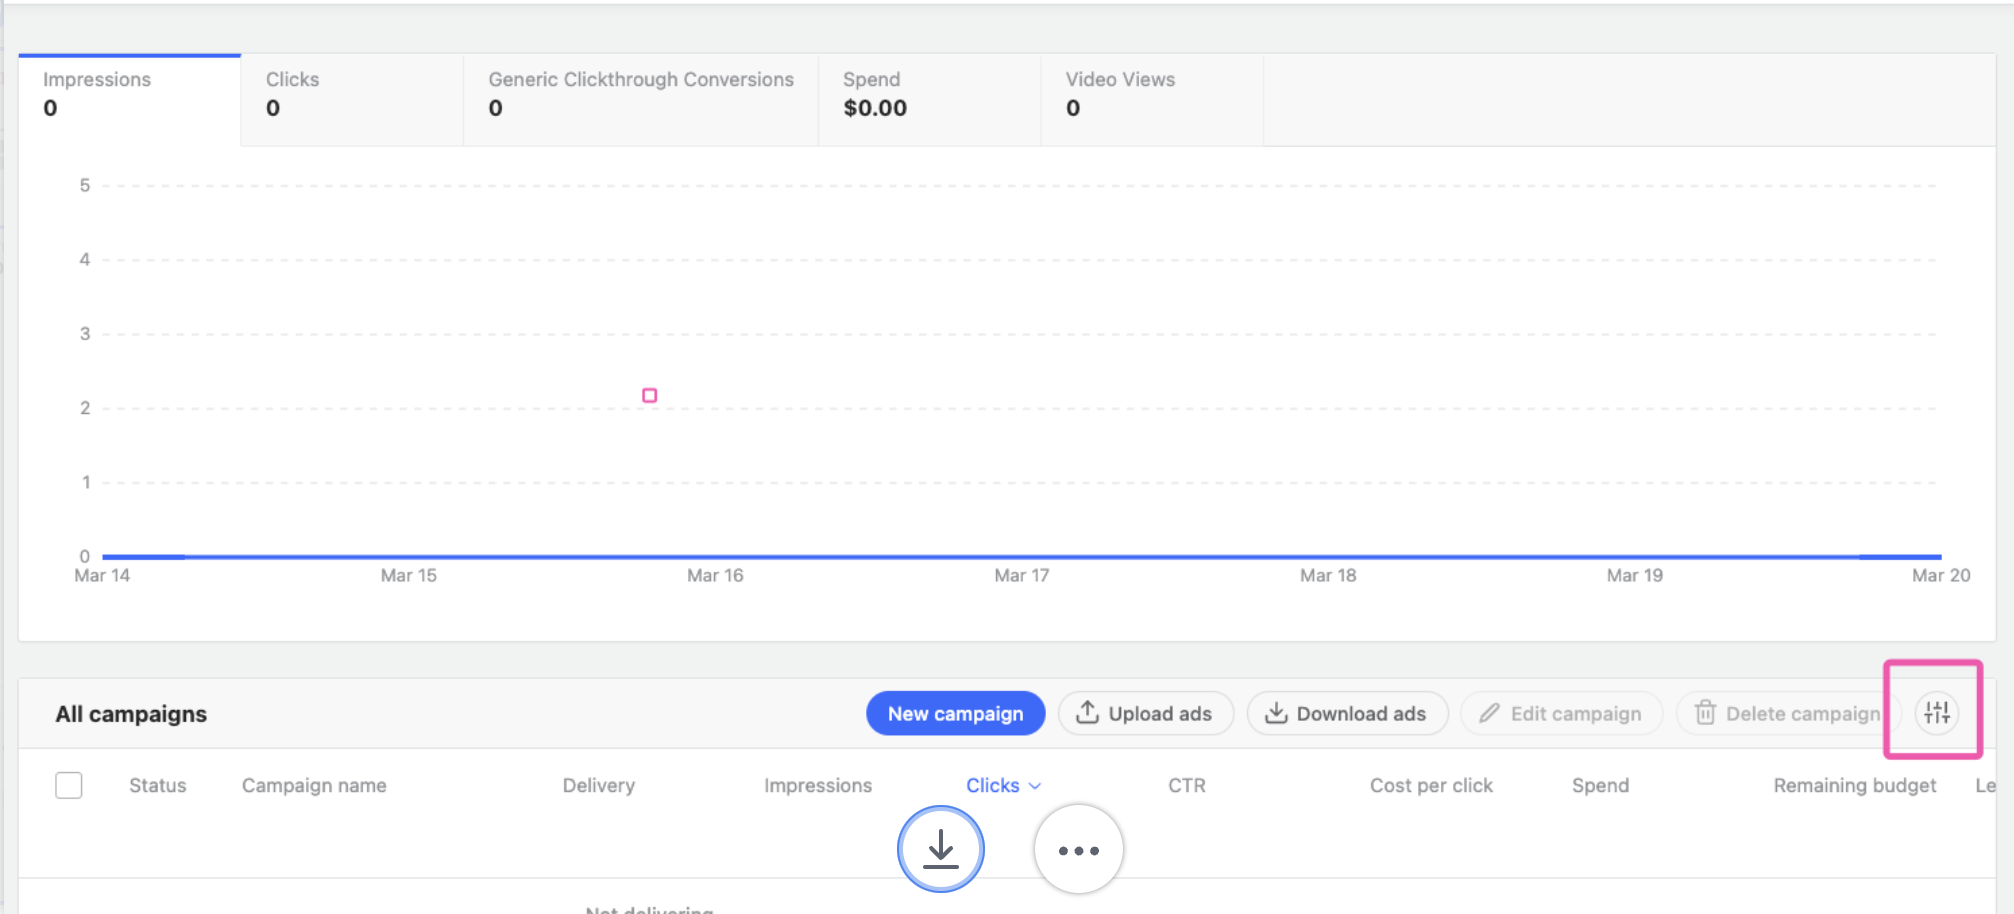2014x914 pixels.
Task: Sort by the Campaign name column header
Action: coord(314,785)
